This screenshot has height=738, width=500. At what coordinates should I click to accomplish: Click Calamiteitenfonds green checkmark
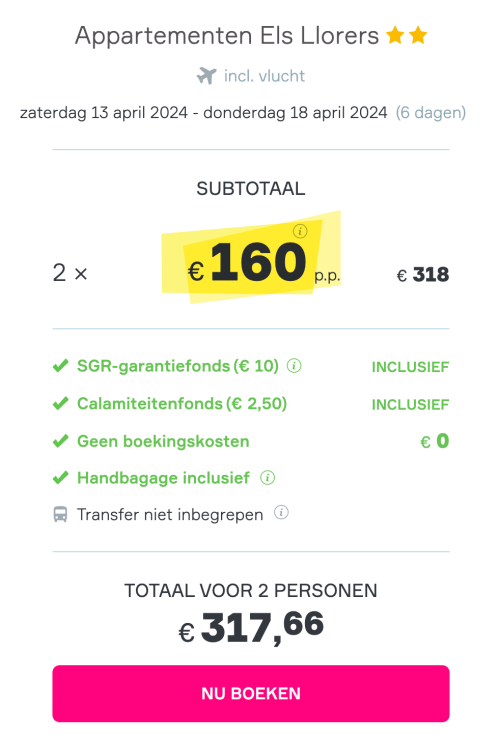61,403
